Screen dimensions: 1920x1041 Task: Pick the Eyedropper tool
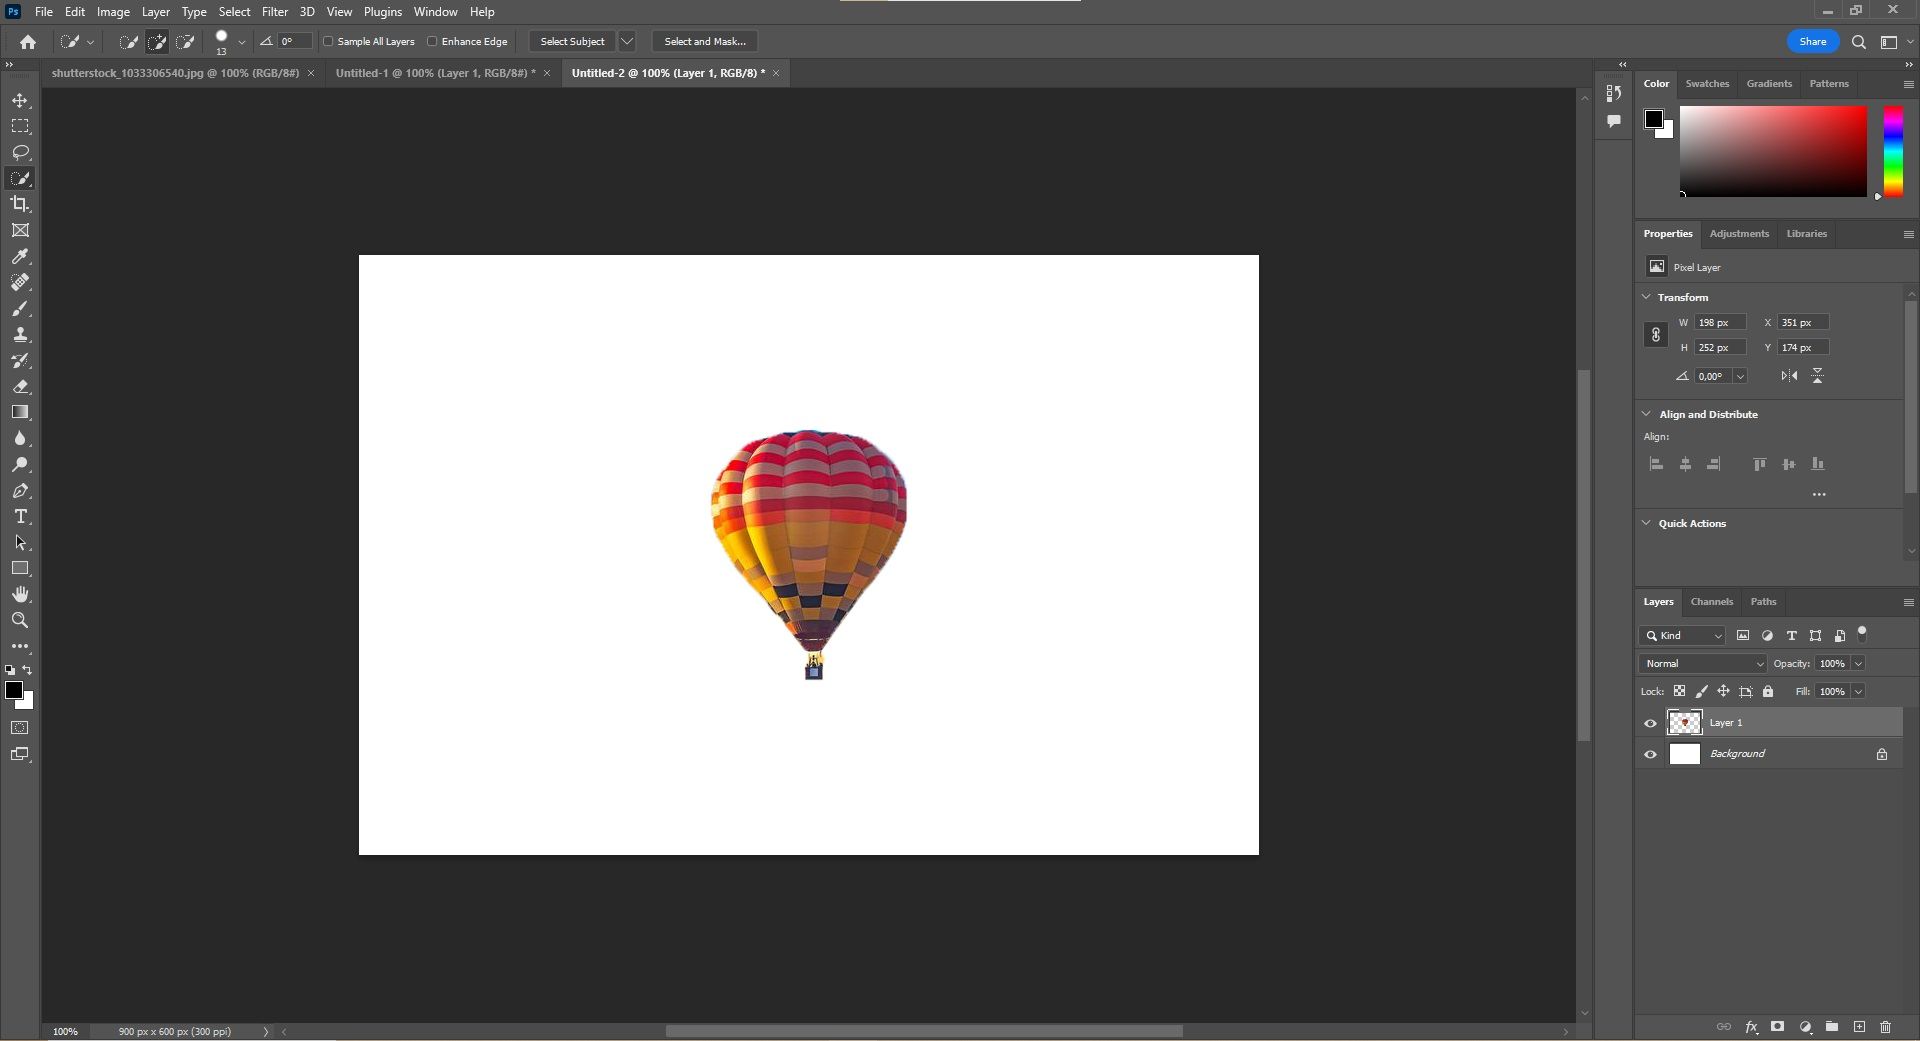pos(20,257)
